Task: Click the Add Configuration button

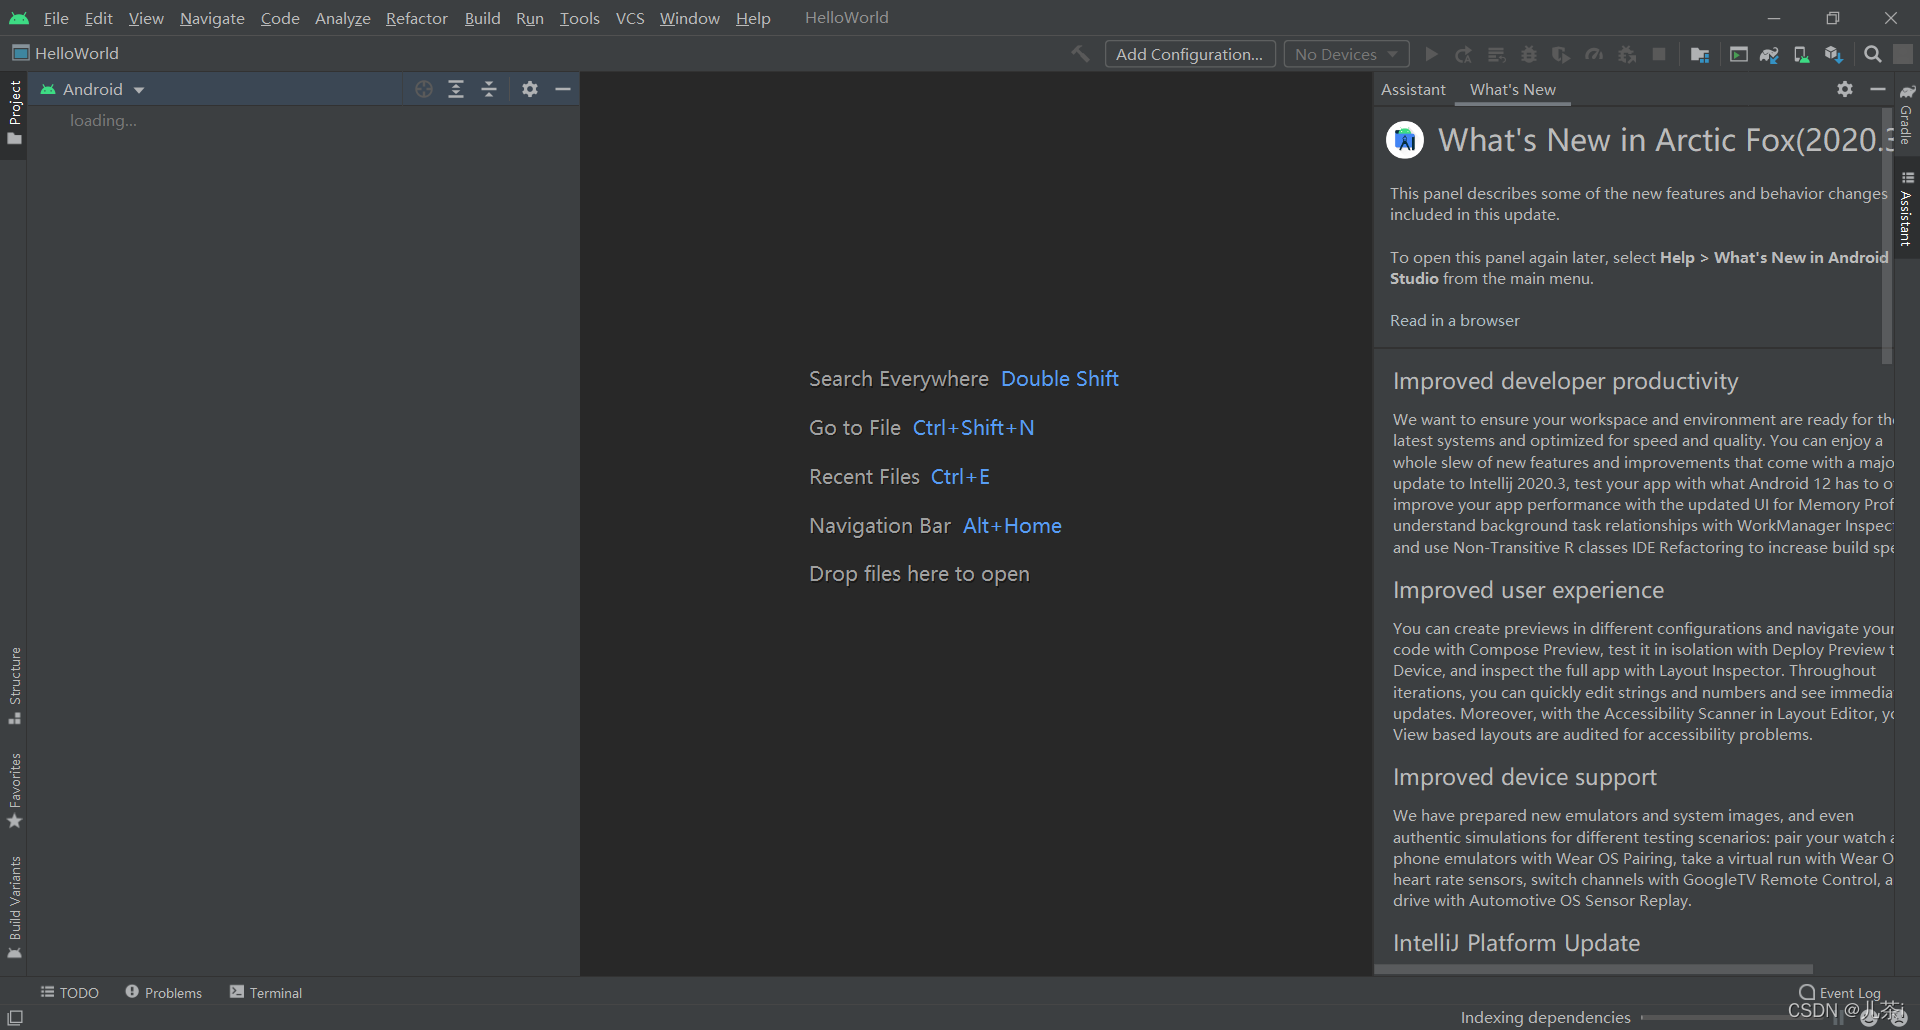Action: 1190,54
